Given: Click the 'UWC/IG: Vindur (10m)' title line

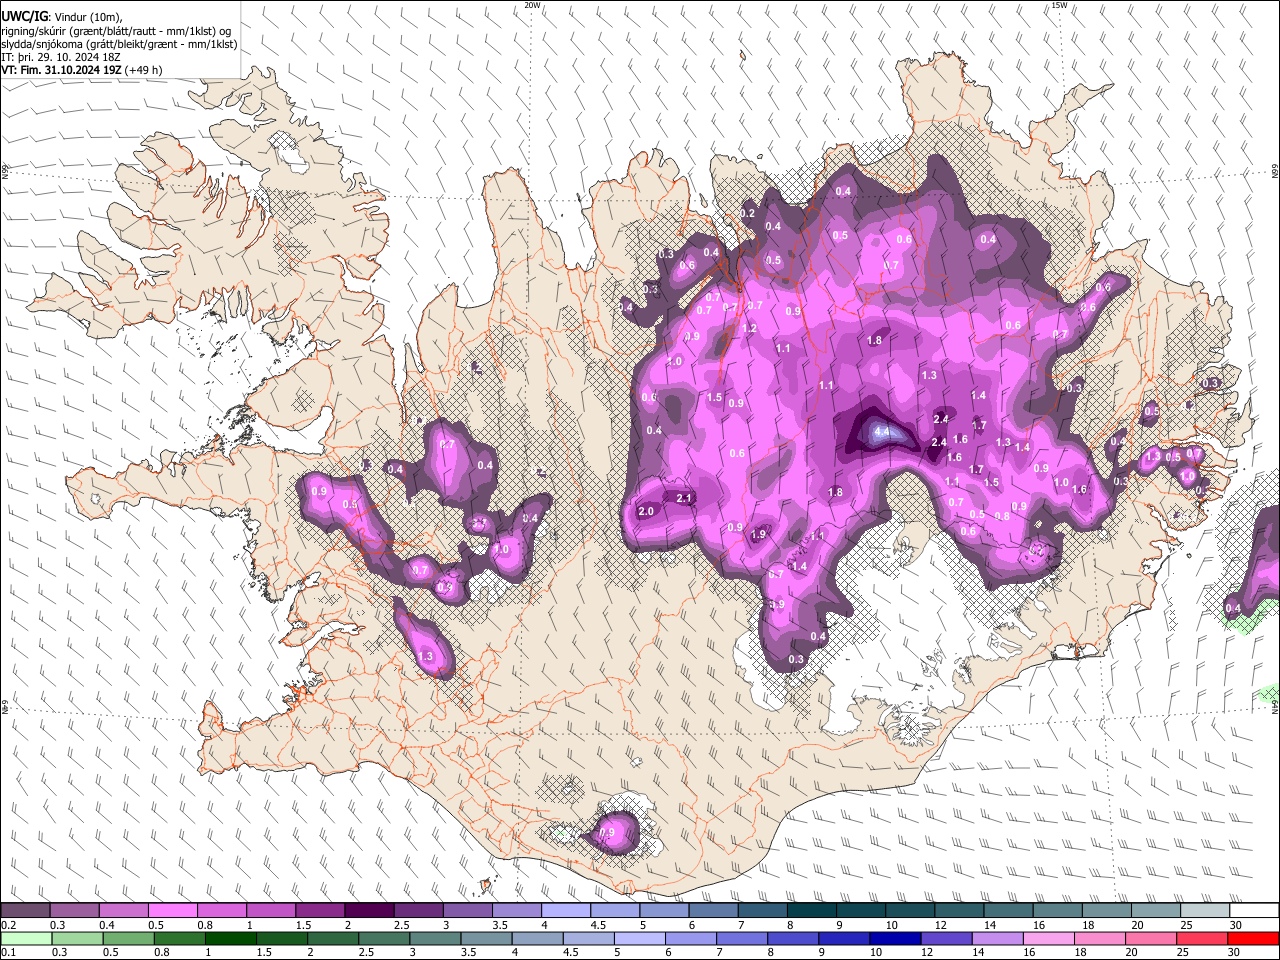Looking at the screenshot, I should 62,17.
